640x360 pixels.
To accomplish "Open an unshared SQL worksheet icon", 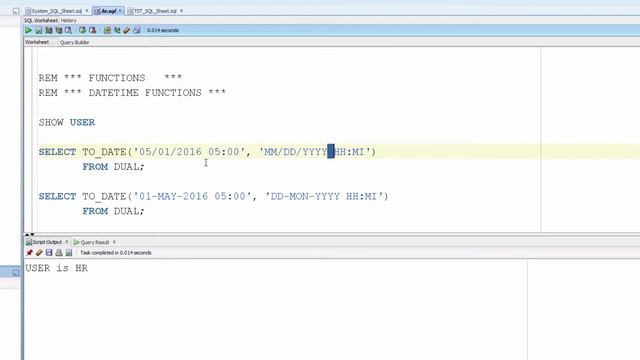I will pyautogui.click(x=107, y=30).
